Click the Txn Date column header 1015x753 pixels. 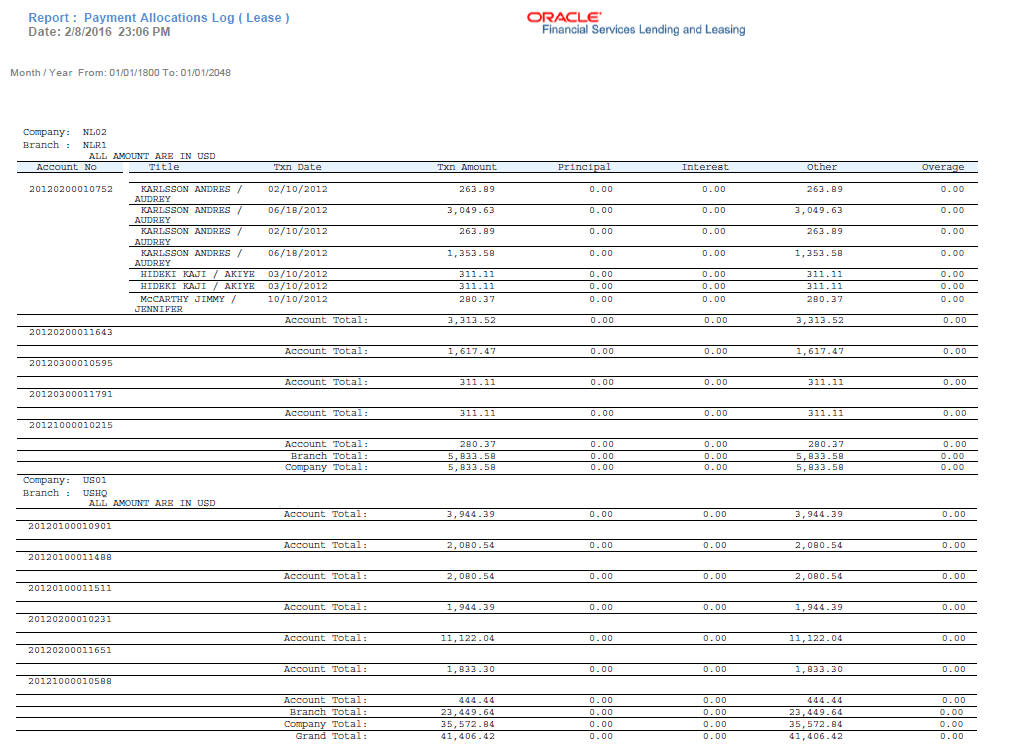pyautogui.click(x=297, y=167)
